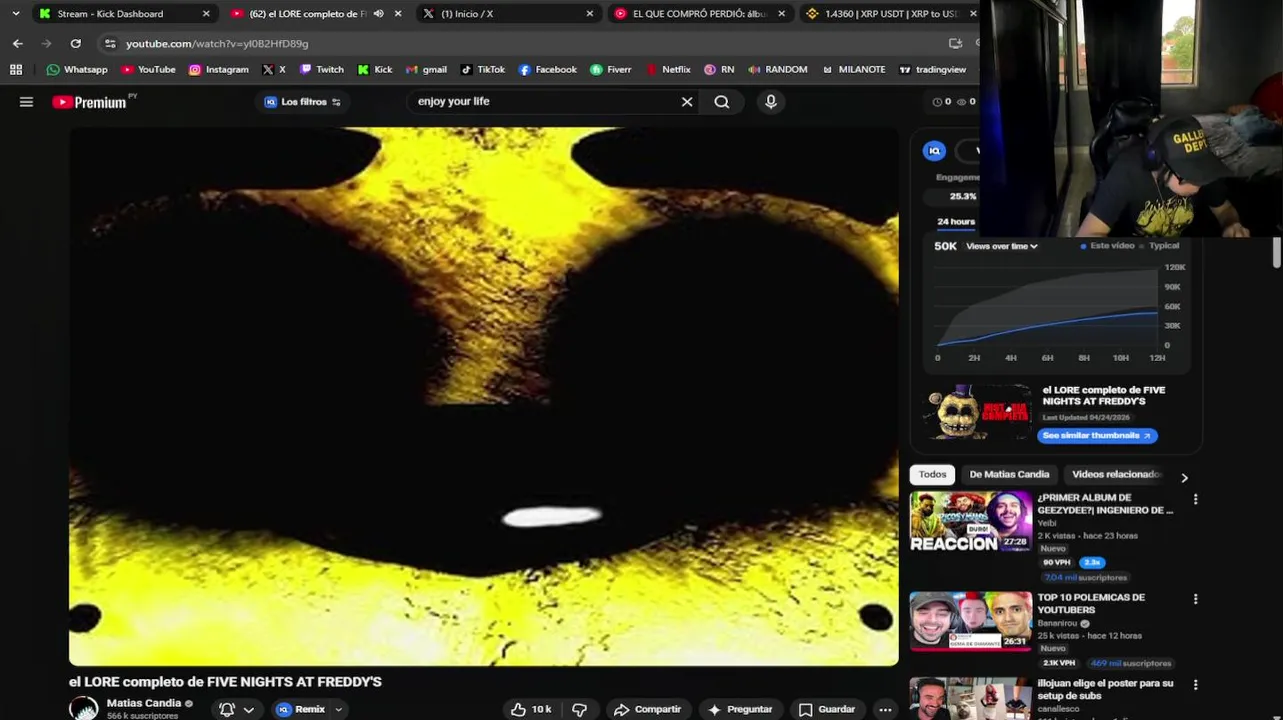Open more actions three-dot menu under video

[x=885, y=709]
